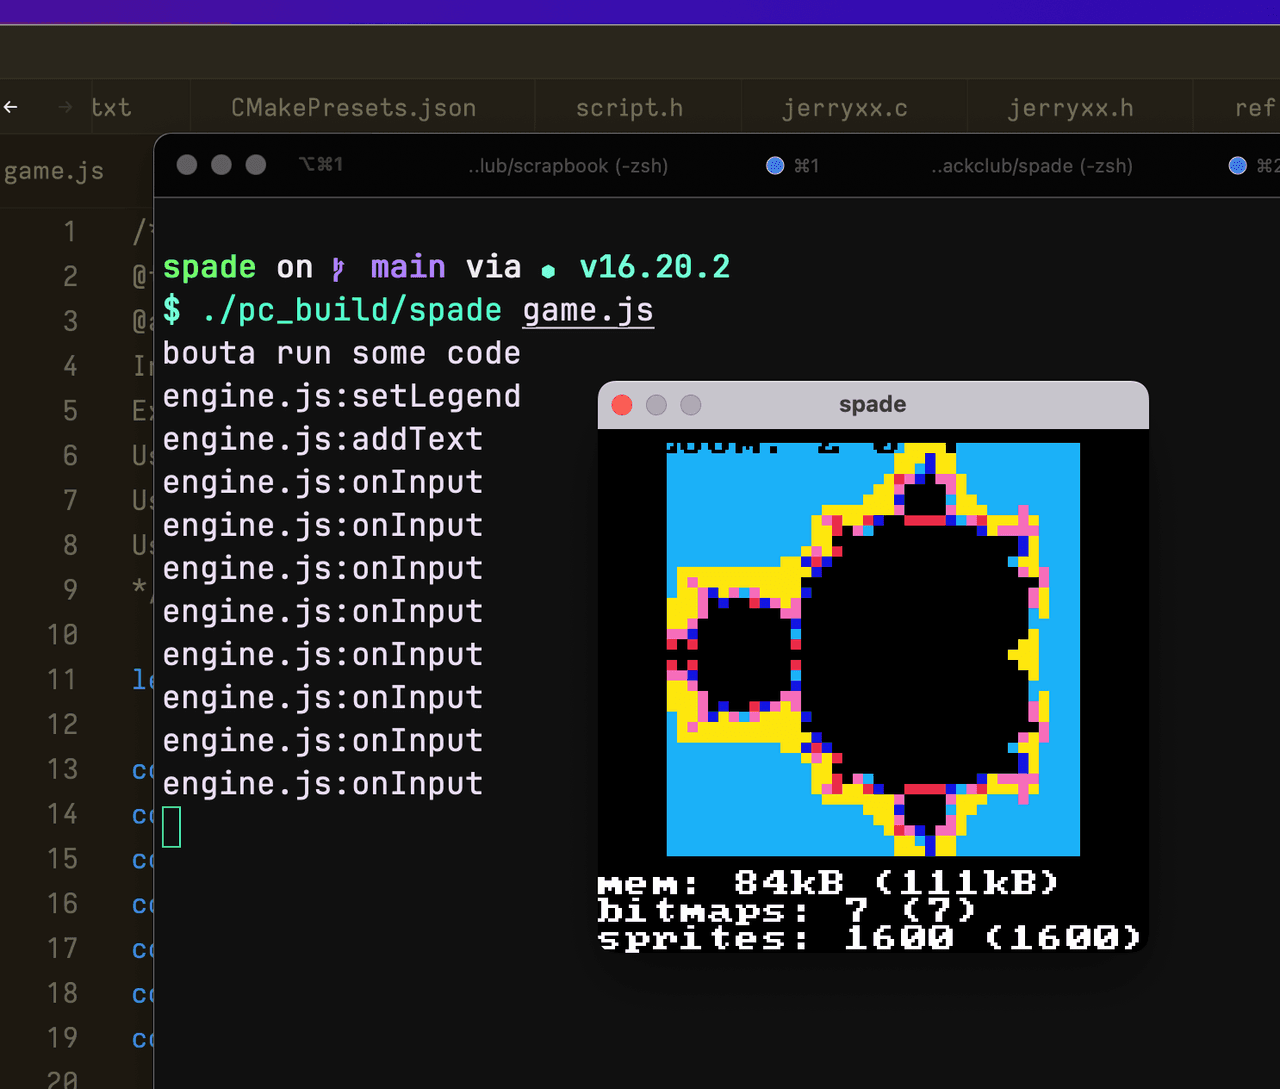Switch to the script.h tab
This screenshot has width=1280, height=1089.
point(629,108)
